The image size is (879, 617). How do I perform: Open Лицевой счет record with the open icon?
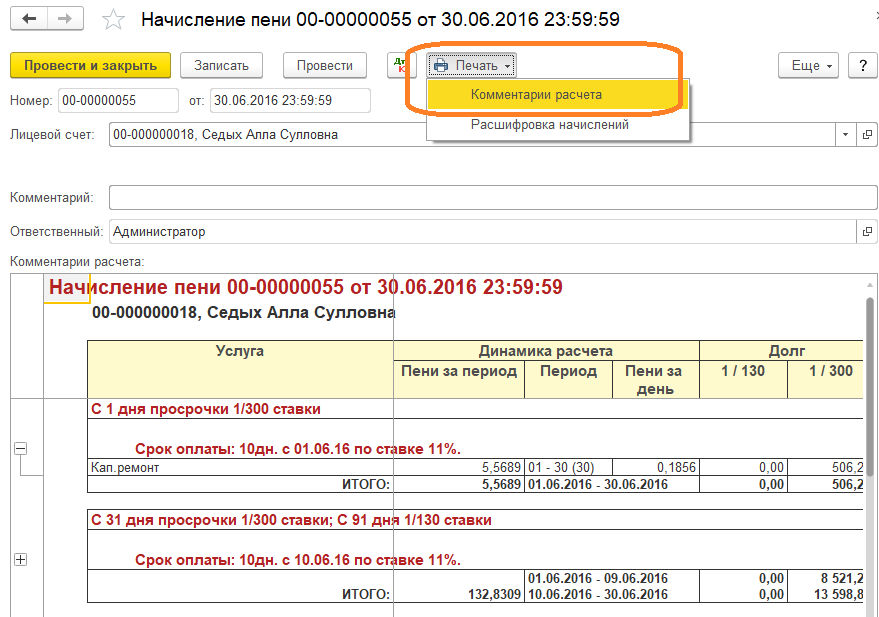[867, 134]
